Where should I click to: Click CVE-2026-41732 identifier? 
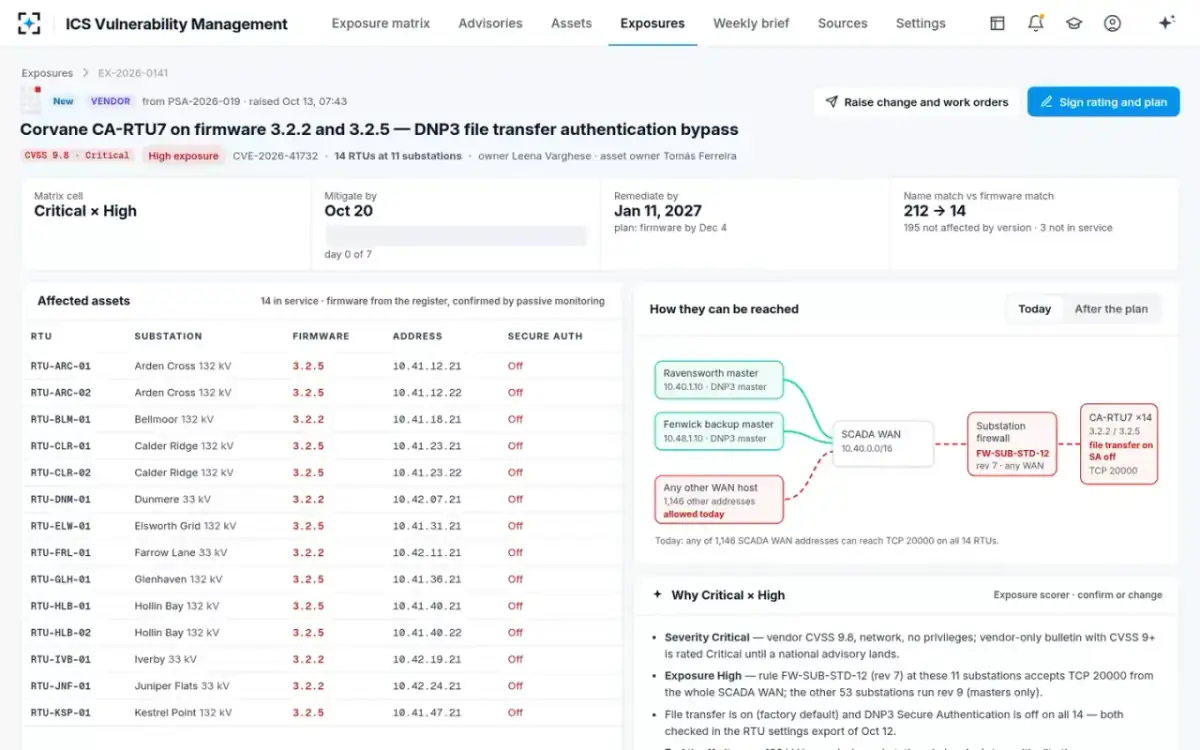coord(275,156)
